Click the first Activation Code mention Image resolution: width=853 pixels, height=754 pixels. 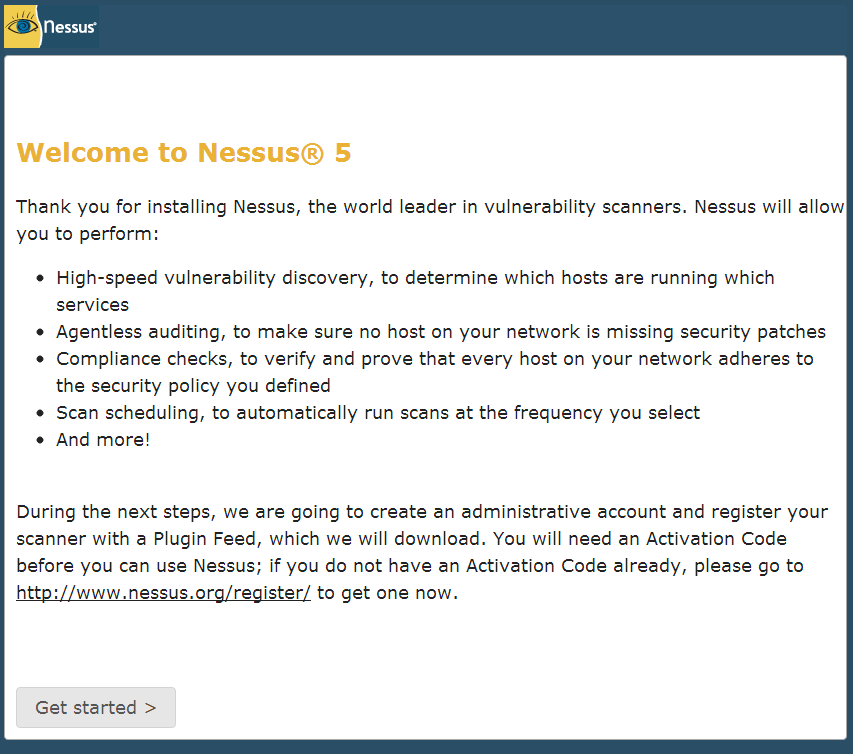(716, 539)
